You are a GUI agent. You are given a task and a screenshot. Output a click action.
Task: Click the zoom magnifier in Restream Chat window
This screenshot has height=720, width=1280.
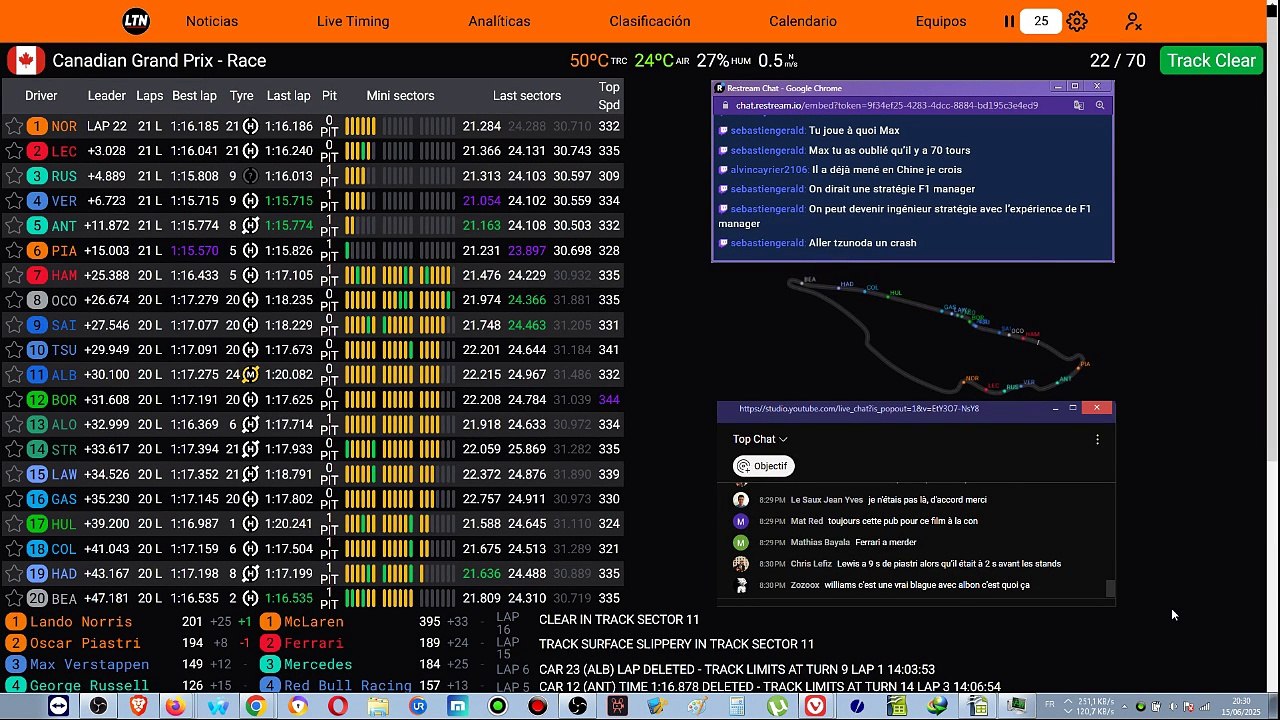[1100, 105]
